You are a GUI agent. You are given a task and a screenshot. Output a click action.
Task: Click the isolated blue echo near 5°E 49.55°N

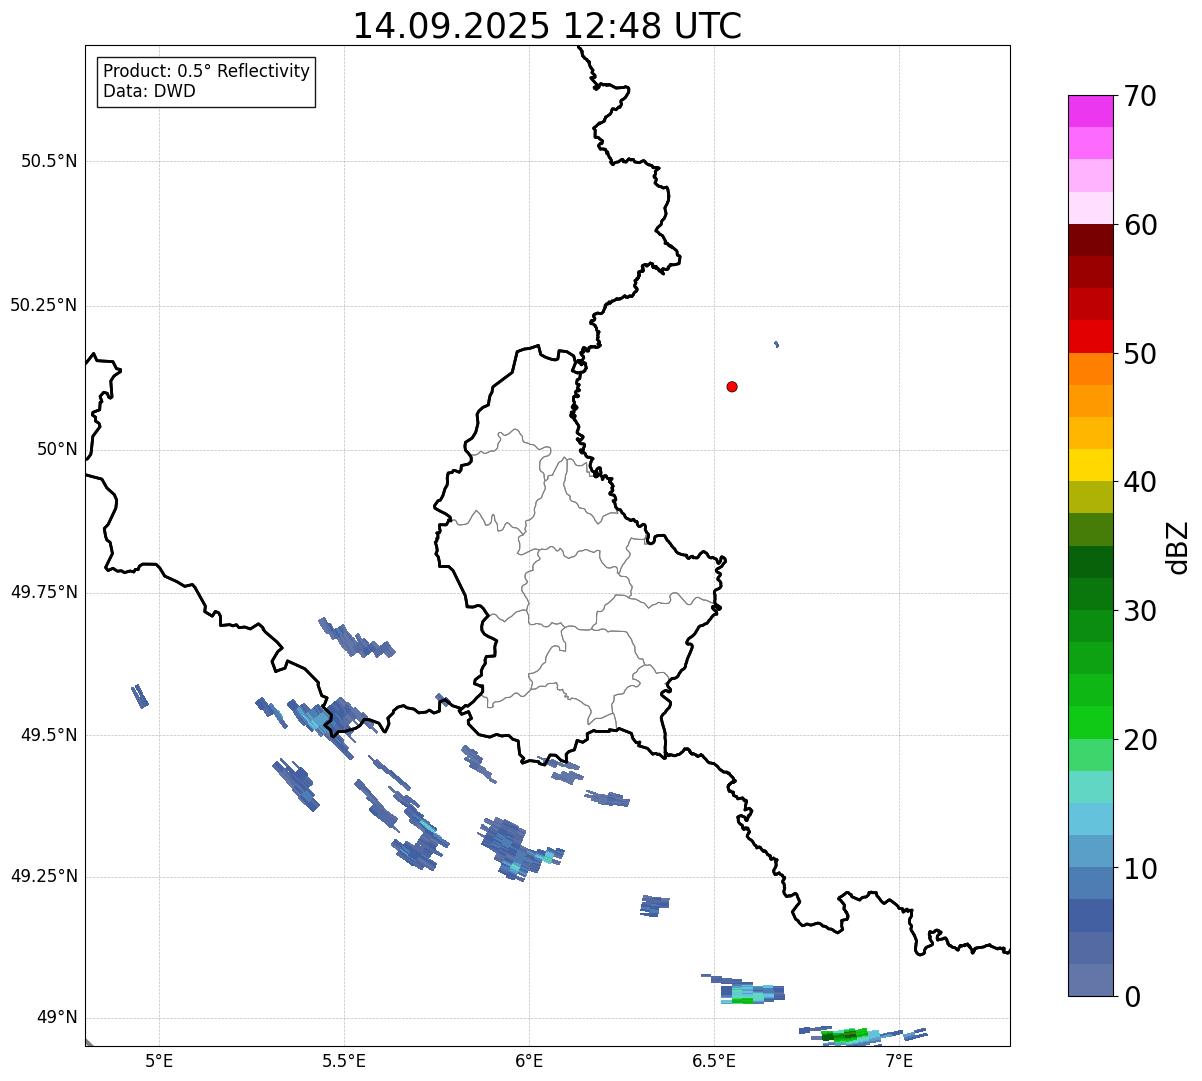[140, 696]
